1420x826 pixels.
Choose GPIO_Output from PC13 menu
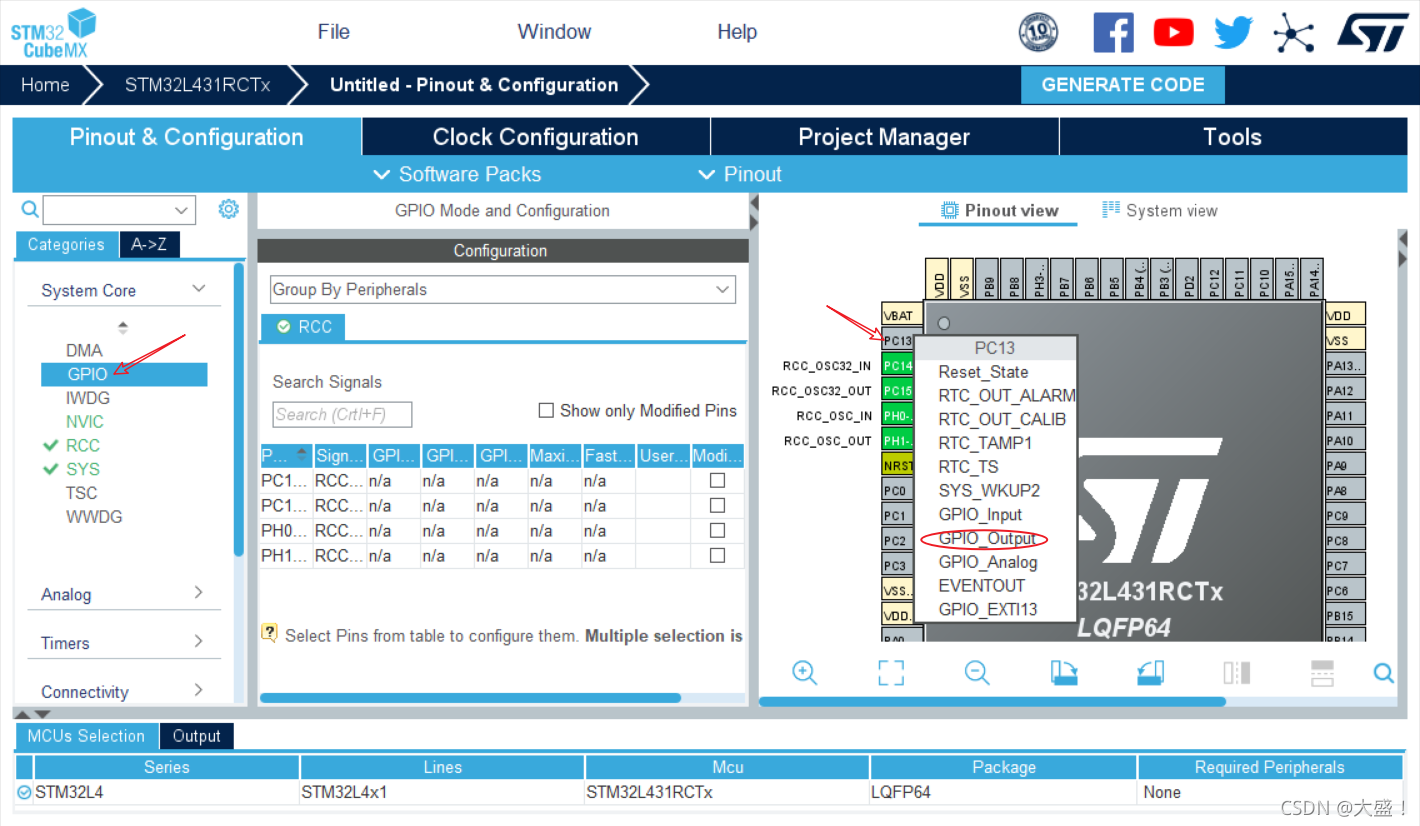coord(986,538)
